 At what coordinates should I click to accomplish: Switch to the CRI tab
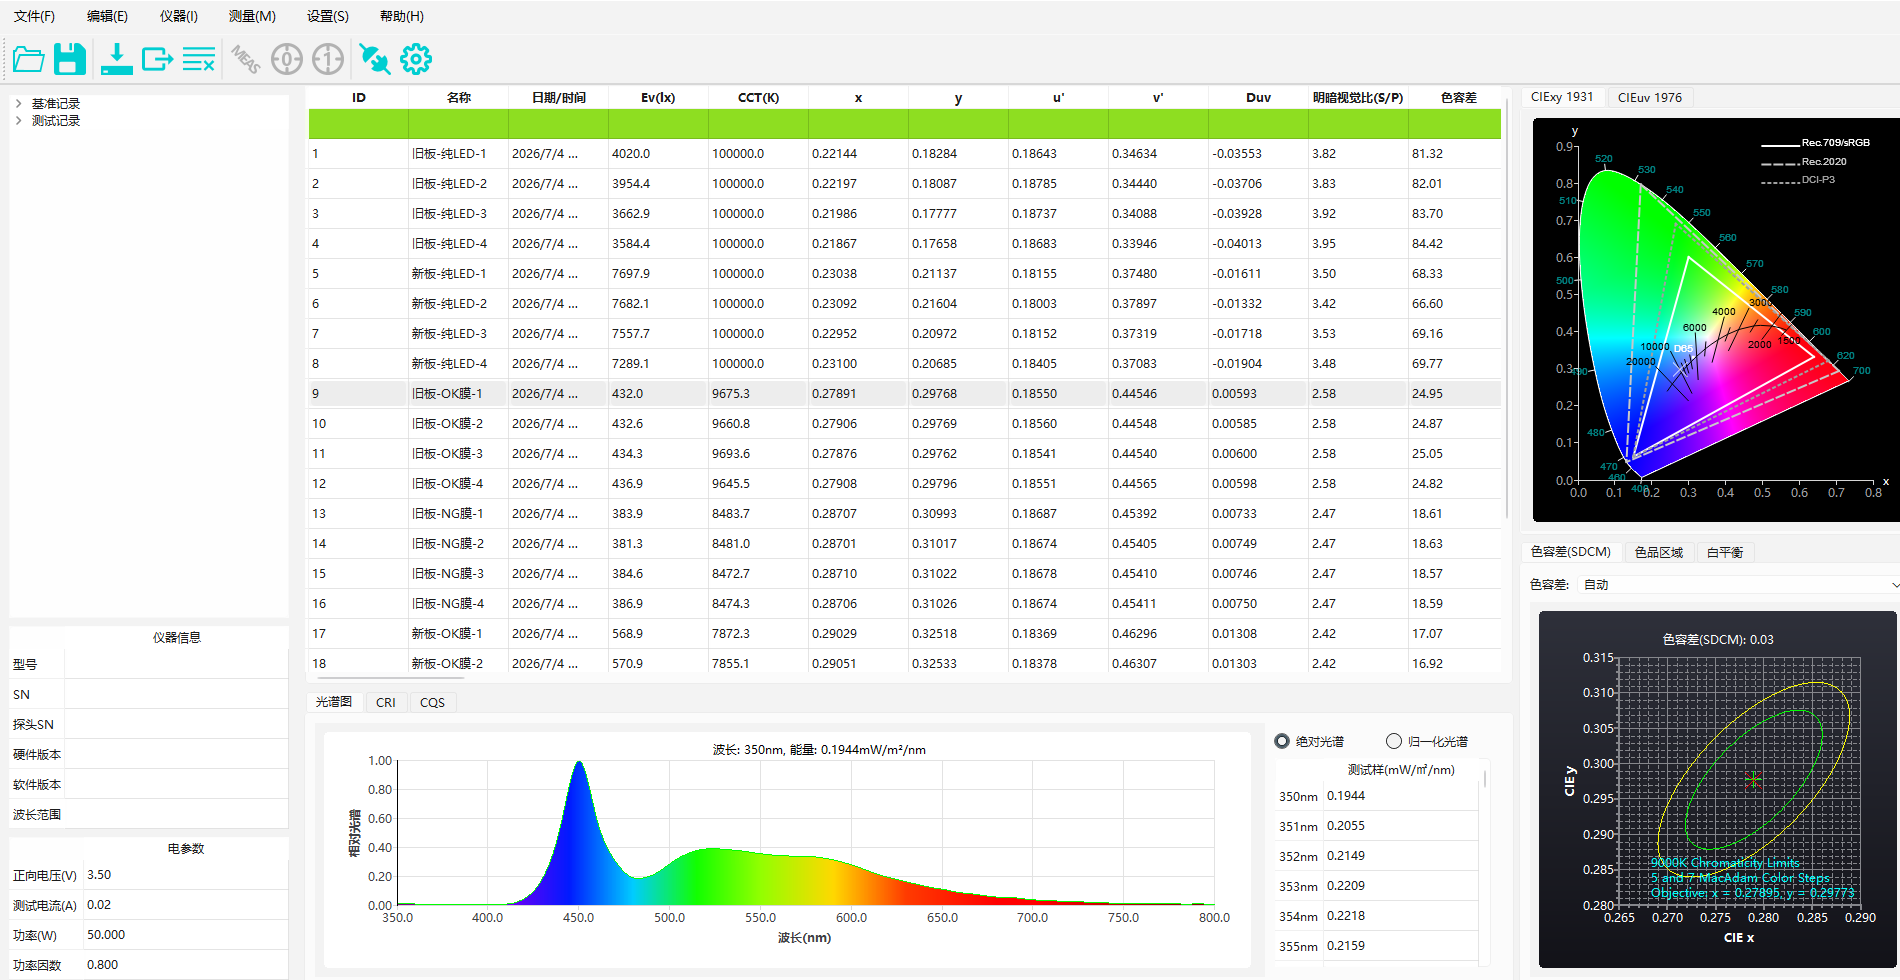coord(386,702)
